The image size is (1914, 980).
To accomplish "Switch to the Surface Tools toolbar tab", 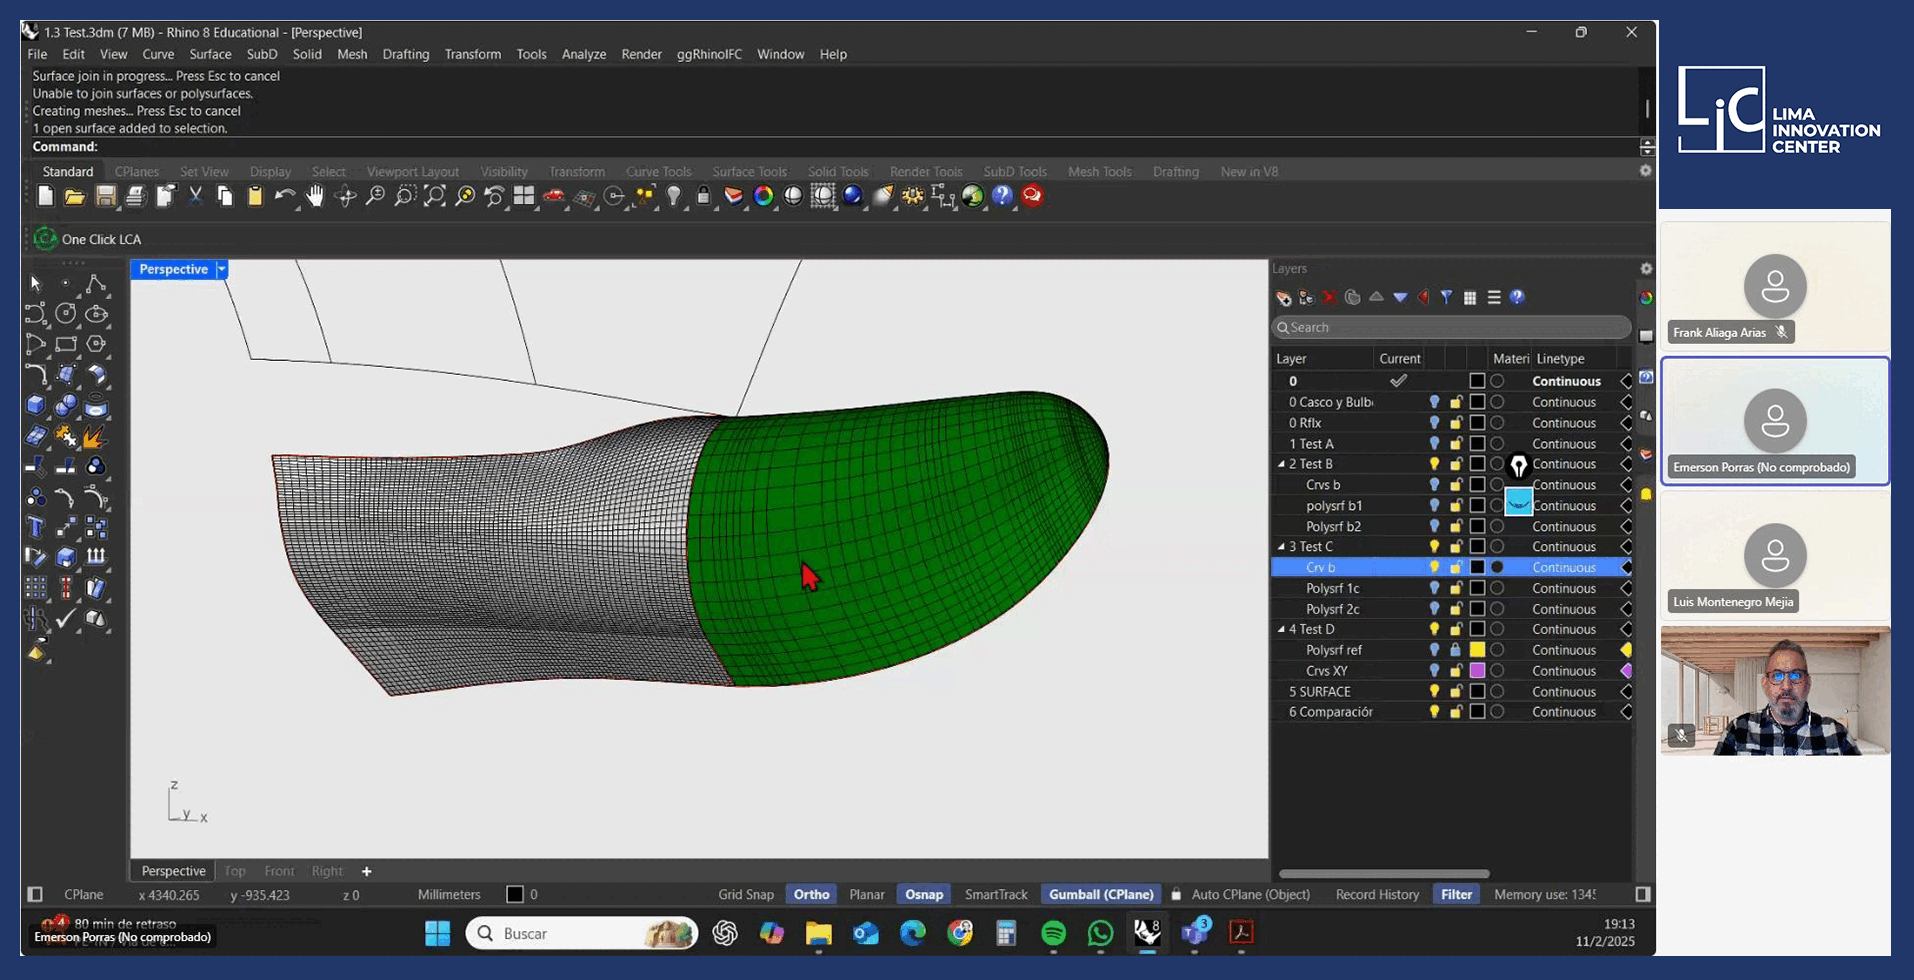I will coord(749,171).
